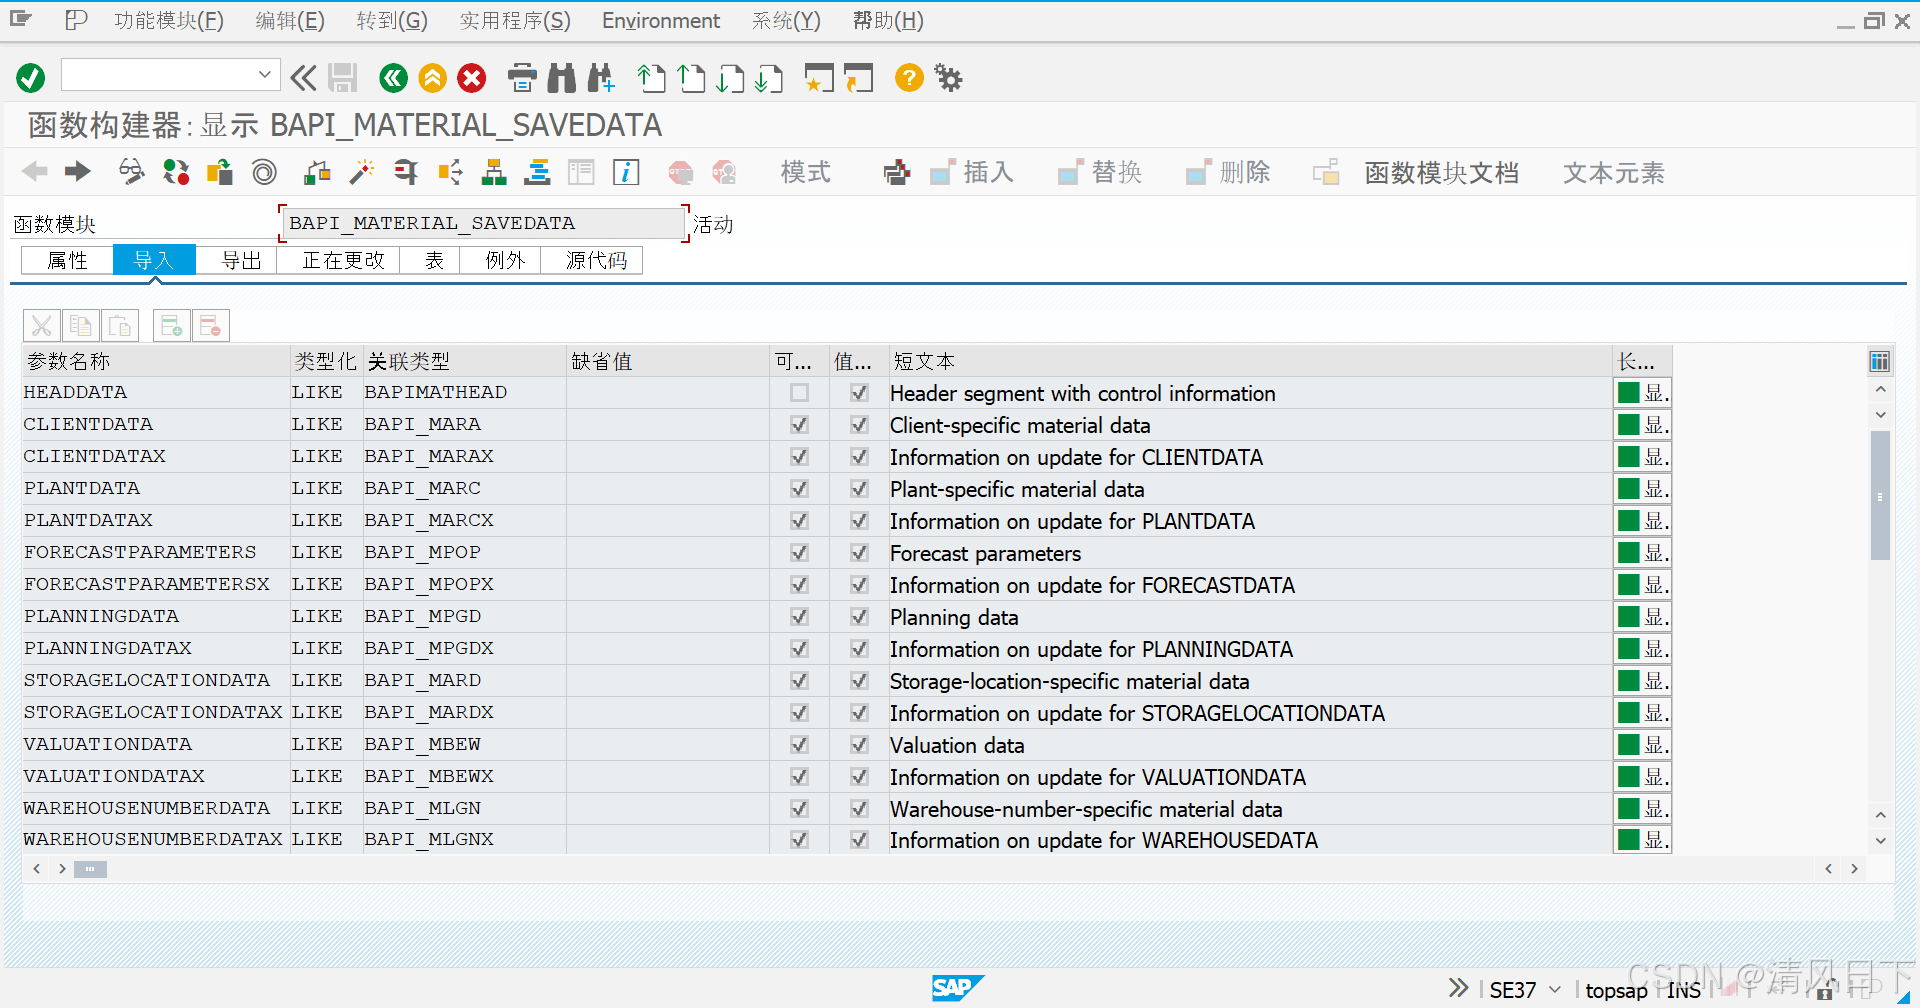Switch to the 属性 tab
This screenshot has width=1920, height=1008.
tap(67, 260)
